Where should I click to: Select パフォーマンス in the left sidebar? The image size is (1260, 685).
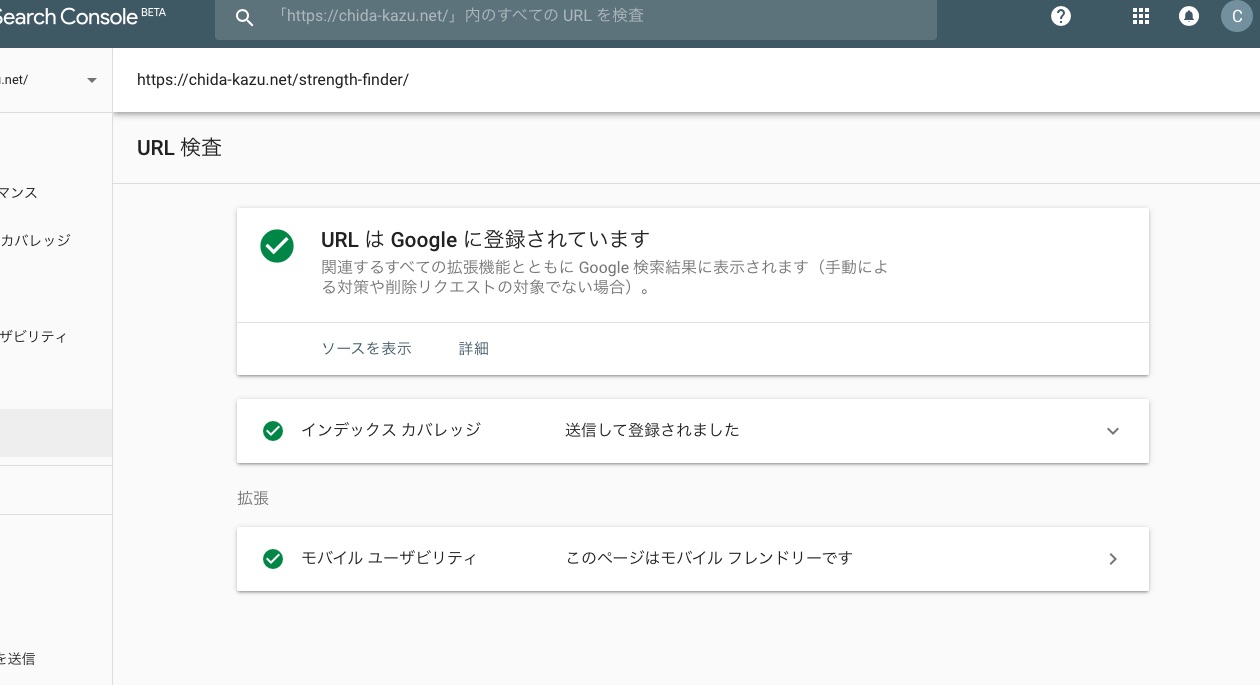20,193
